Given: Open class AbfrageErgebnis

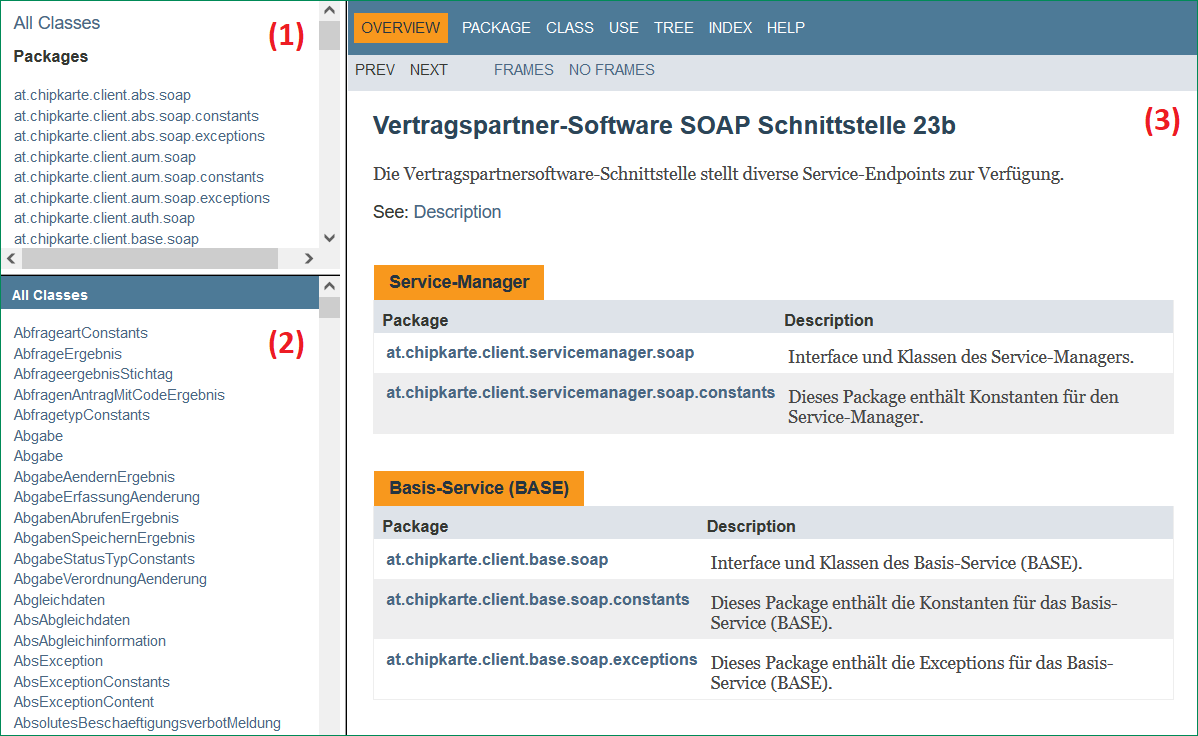Looking at the screenshot, I should [67, 353].
